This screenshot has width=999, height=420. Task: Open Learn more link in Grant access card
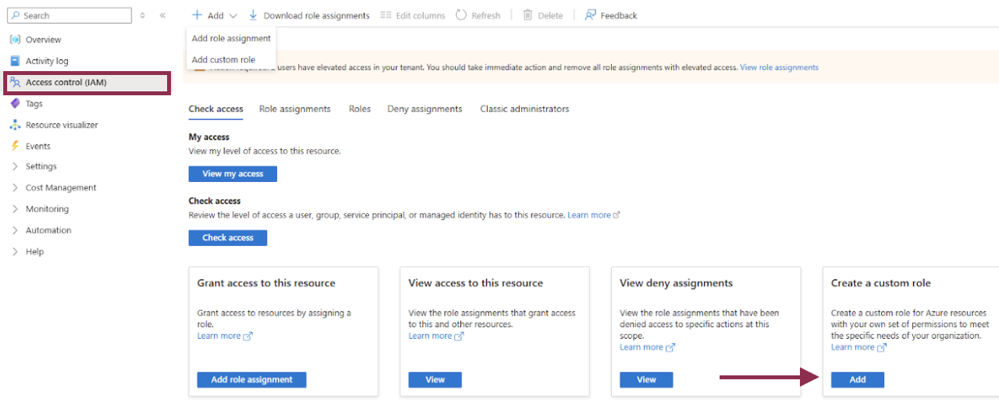(x=219, y=336)
